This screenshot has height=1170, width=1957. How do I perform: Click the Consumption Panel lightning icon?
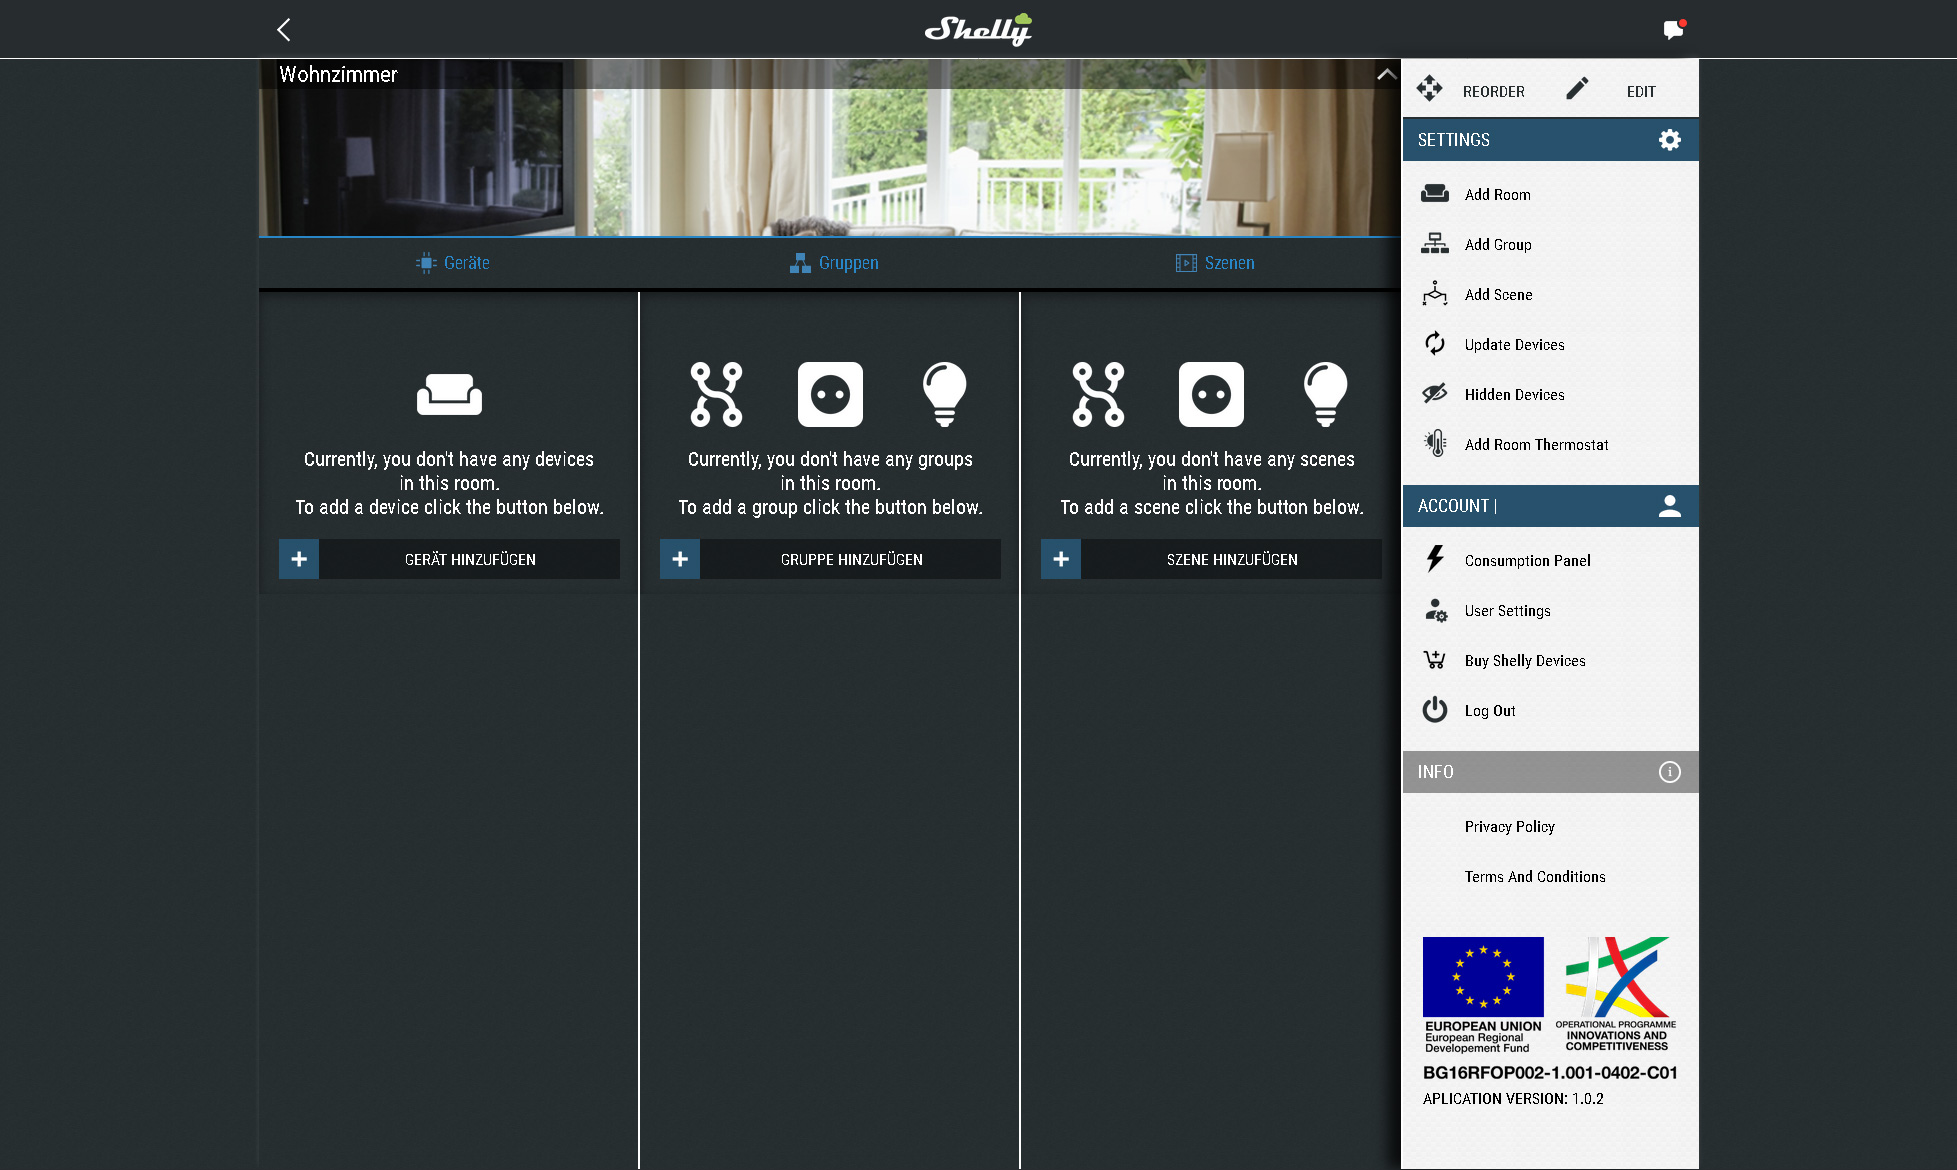tap(1435, 558)
